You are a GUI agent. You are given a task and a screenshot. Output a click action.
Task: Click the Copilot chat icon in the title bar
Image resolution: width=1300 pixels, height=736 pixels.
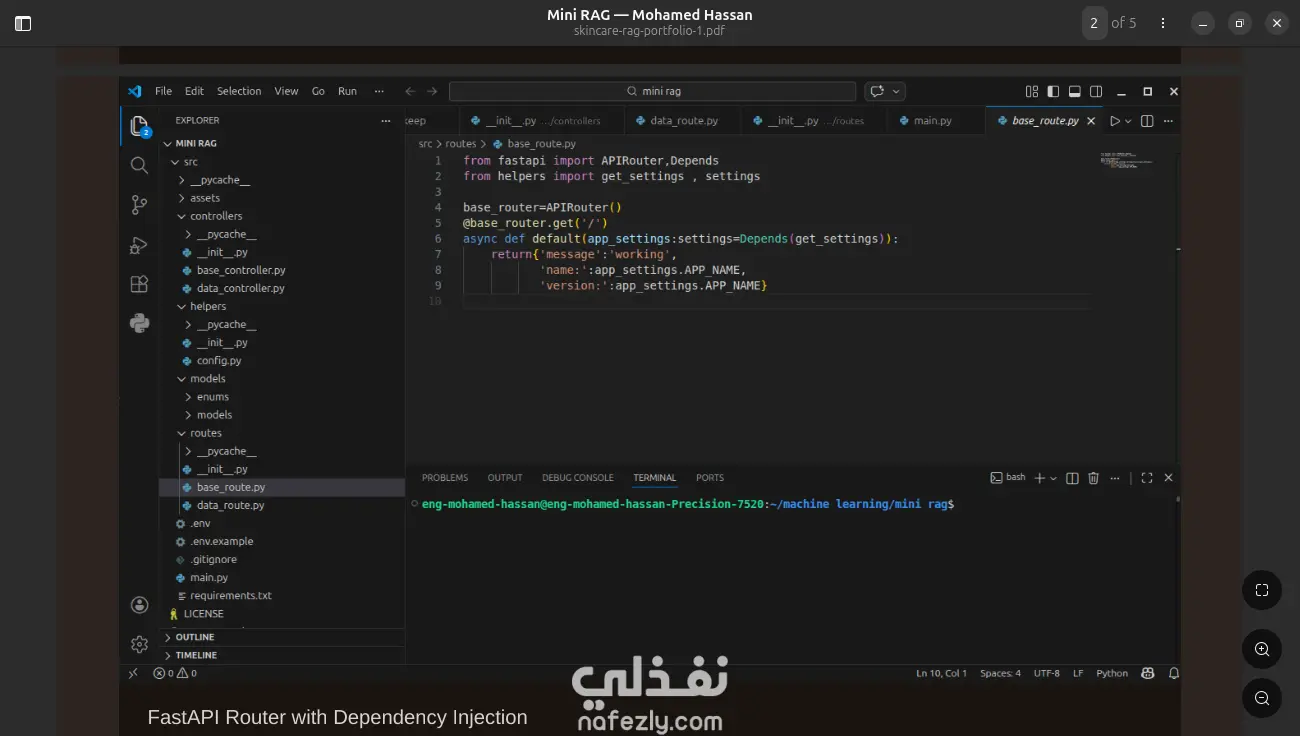(877, 91)
